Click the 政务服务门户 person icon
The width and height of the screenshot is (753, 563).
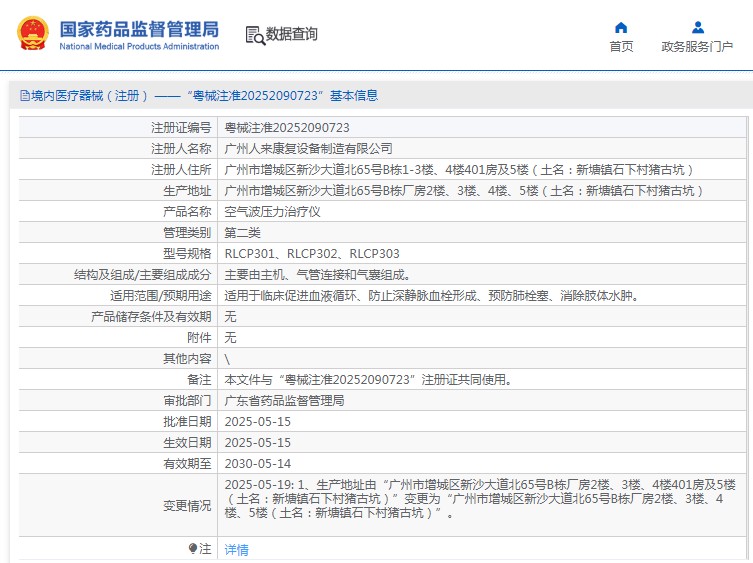pyautogui.click(x=697, y=27)
